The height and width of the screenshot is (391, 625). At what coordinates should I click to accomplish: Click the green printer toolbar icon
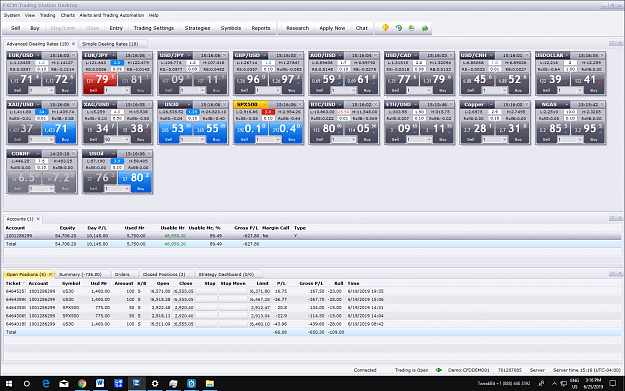(425, 28)
